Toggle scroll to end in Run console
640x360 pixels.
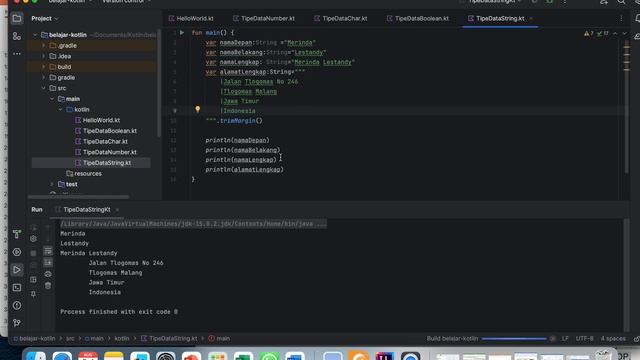click(48, 262)
